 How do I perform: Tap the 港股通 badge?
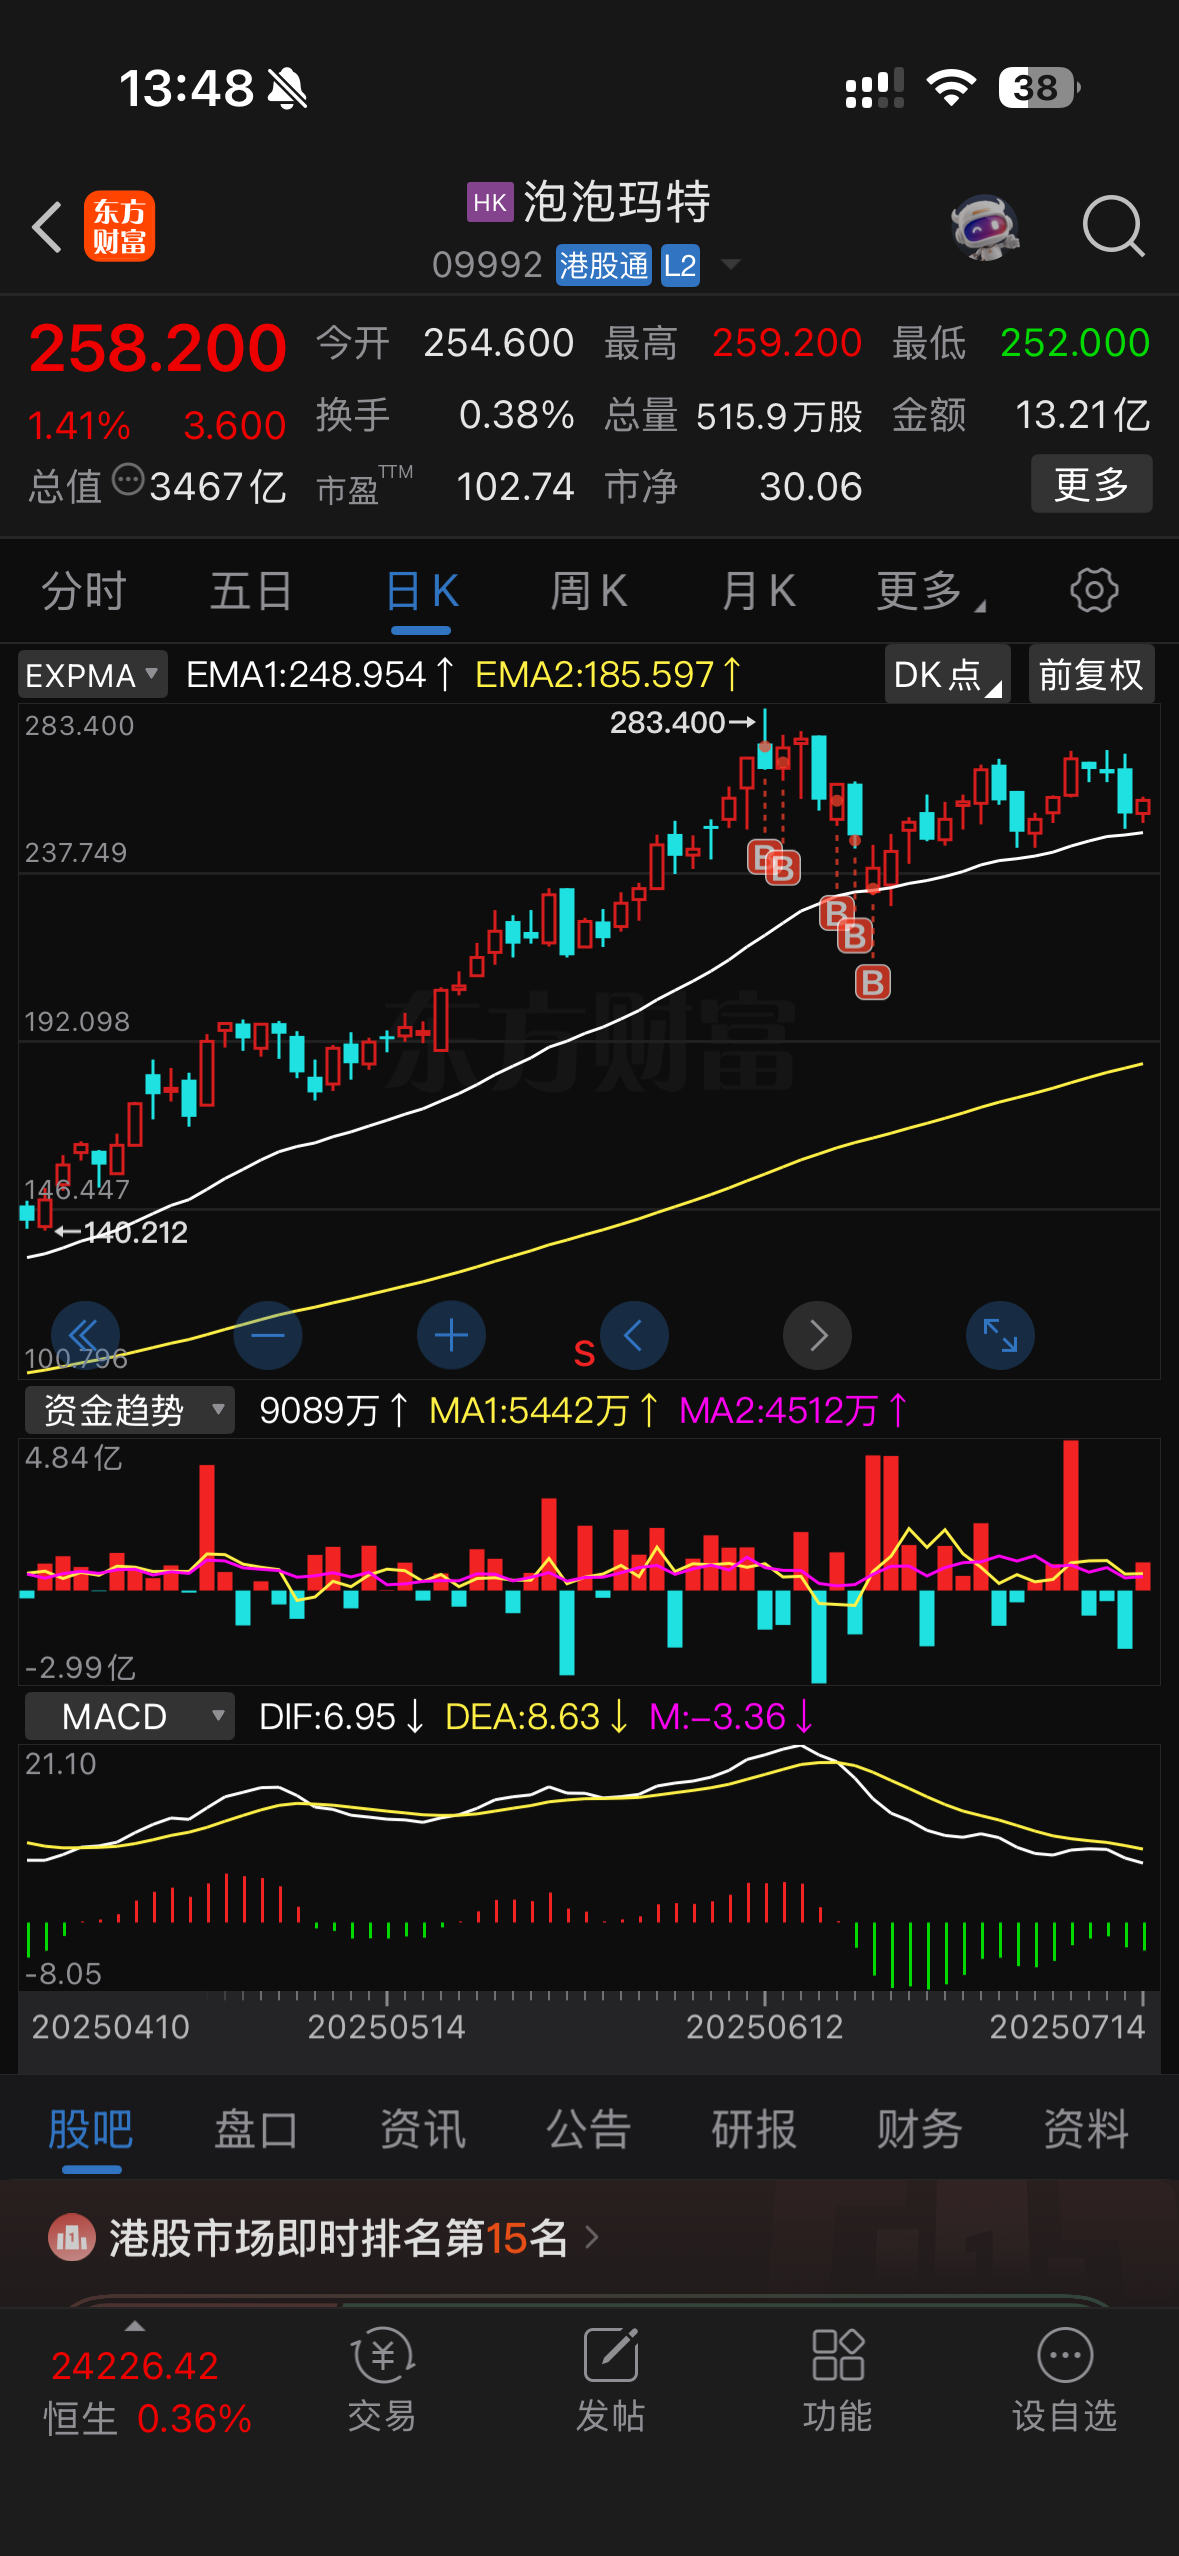pyautogui.click(x=604, y=266)
